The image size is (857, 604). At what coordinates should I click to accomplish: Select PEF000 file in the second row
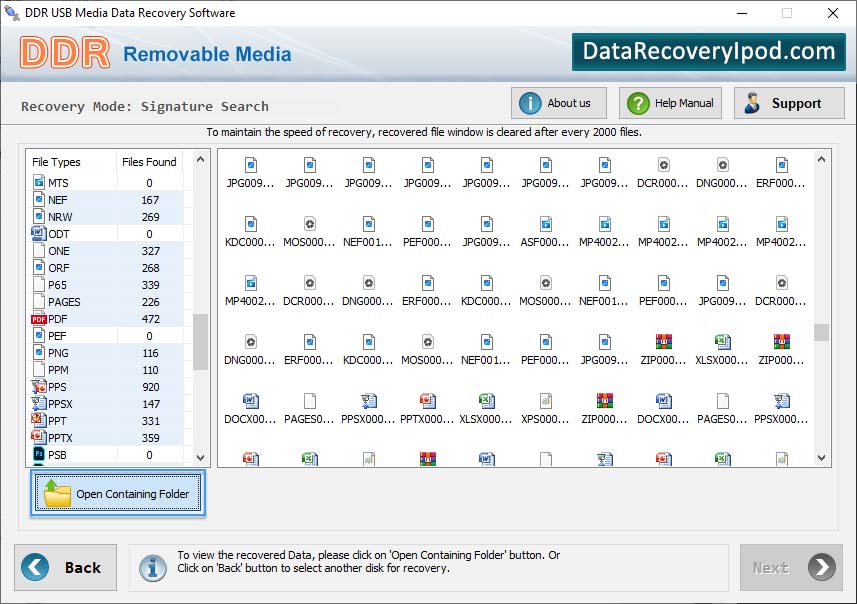[x=427, y=232]
